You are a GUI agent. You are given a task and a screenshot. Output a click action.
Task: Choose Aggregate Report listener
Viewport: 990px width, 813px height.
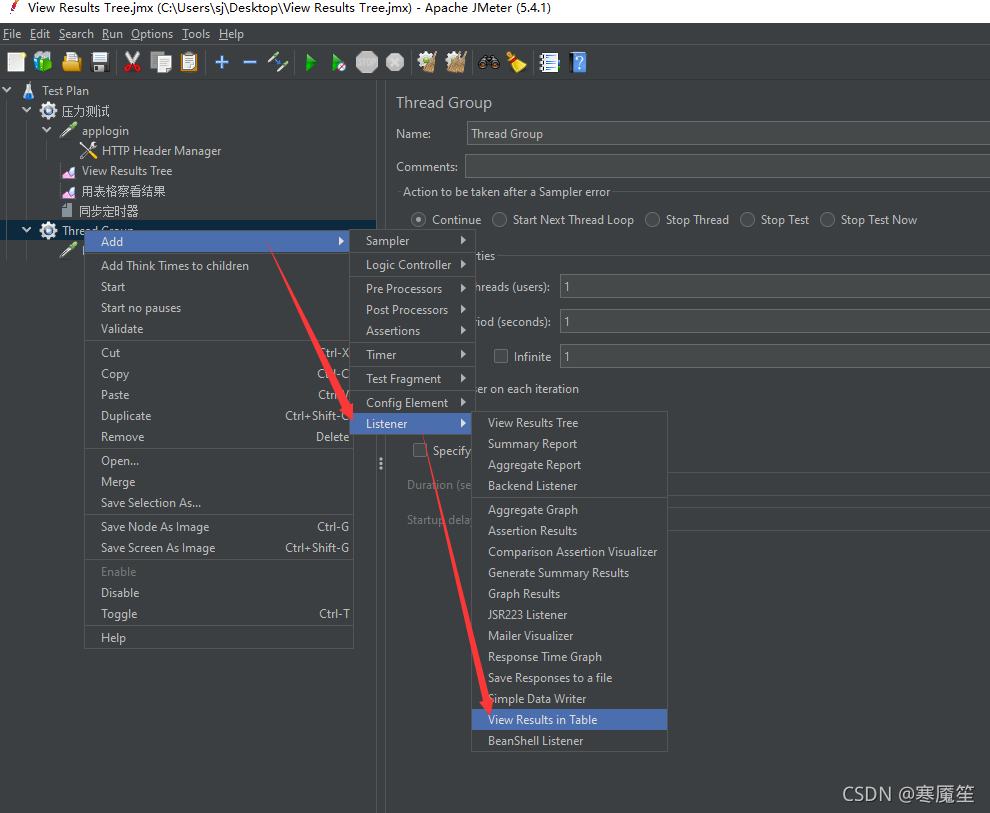(570, 465)
